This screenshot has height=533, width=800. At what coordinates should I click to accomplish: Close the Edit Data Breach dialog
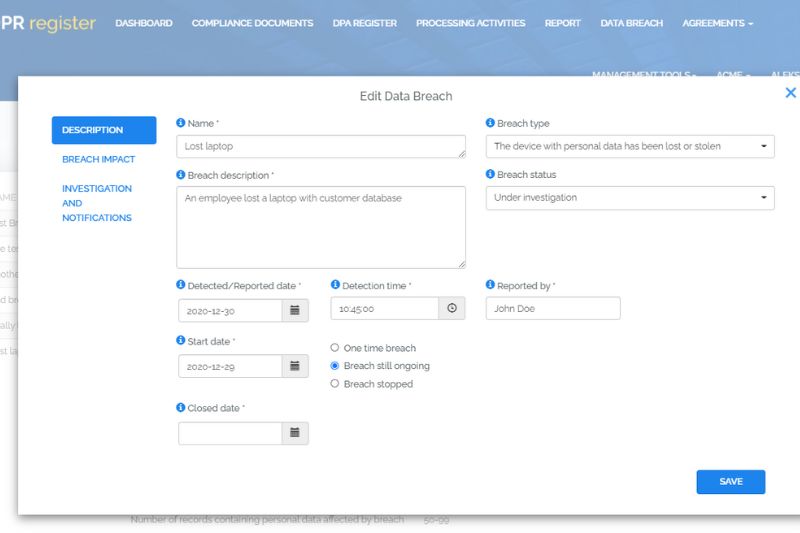point(790,93)
